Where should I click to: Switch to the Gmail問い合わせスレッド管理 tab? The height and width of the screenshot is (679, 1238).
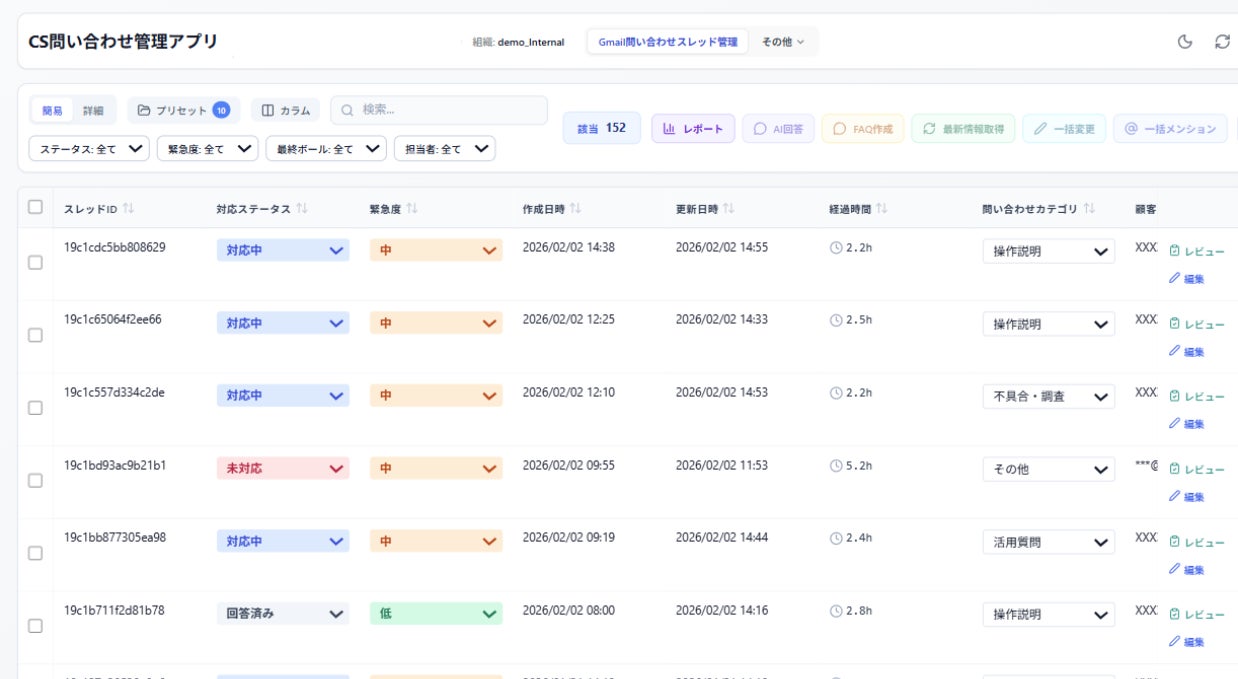tap(667, 42)
